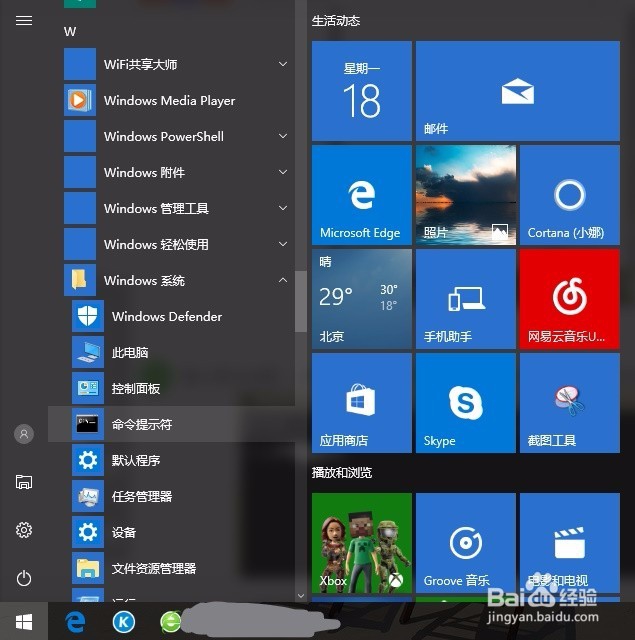Viewport: 635px width, 640px height.
Task: Click the 播放和浏览 group title
Action: pyautogui.click(x=342, y=473)
